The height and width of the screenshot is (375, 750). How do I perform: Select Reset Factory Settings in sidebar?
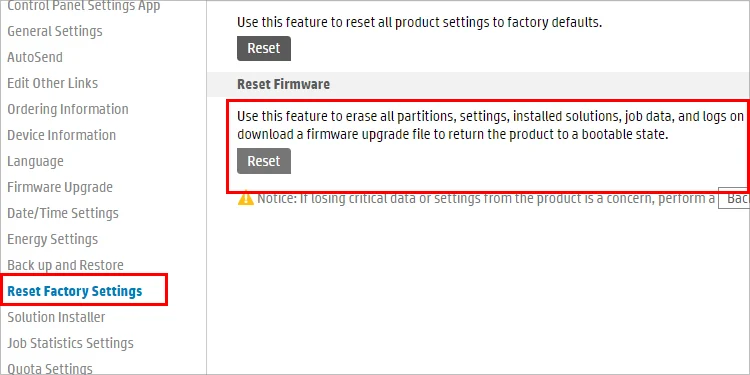tap(75, 291)
